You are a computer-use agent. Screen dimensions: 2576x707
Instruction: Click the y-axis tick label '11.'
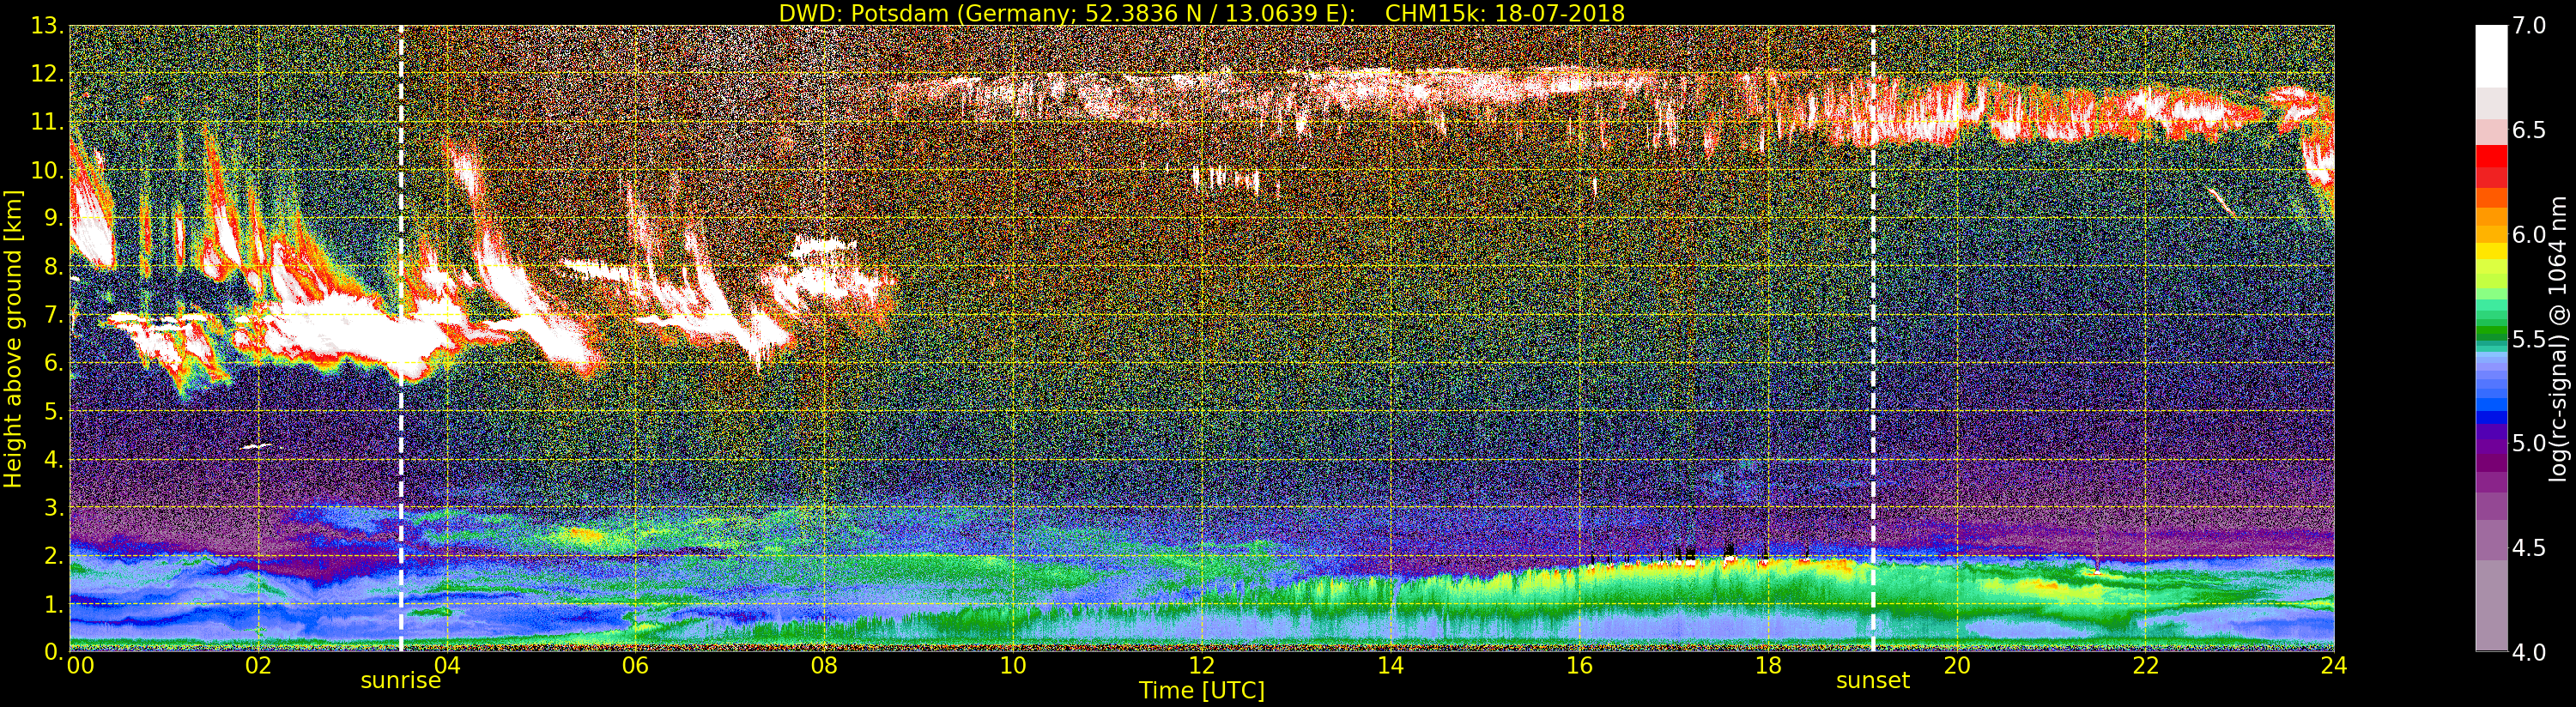tap(48, 123)
